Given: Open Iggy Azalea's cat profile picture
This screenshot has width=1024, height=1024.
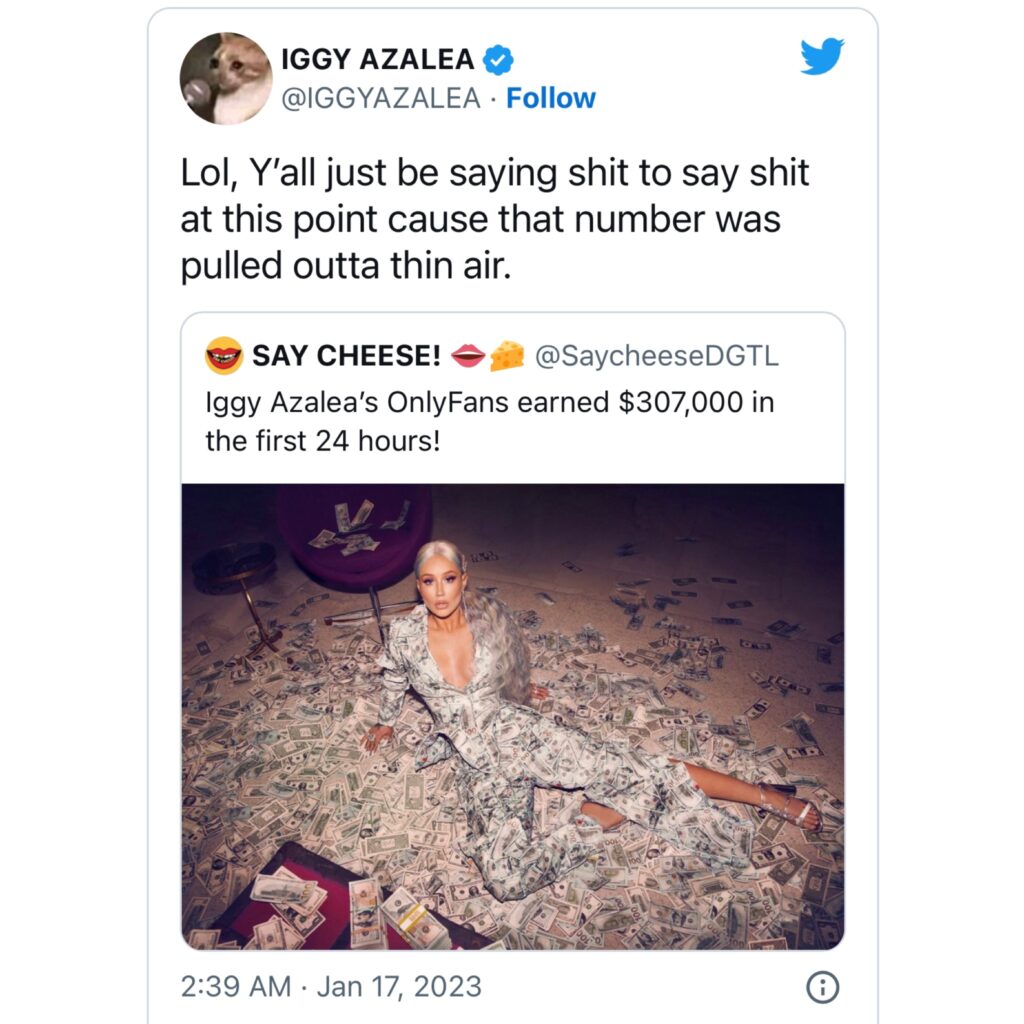Looking at the screenshot, I should 226,78.
